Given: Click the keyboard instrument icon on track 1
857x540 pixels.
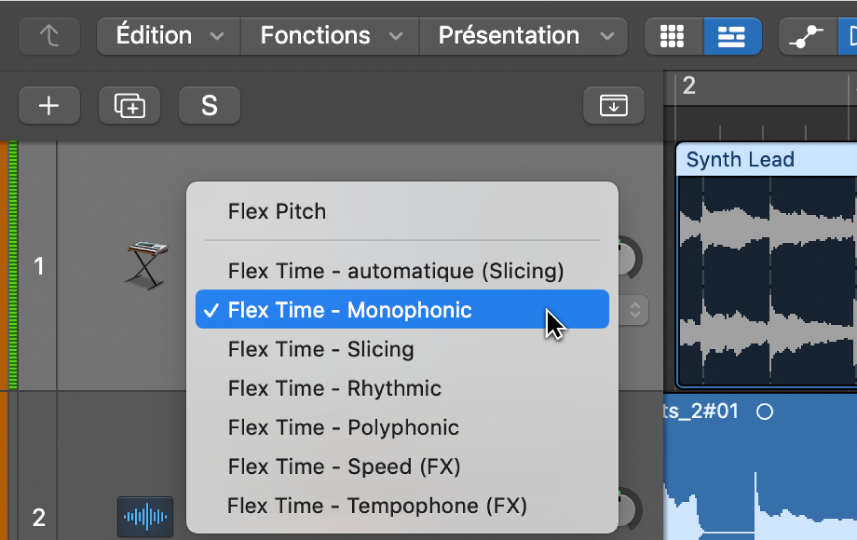Looking at the screenshot, I should pyautogui.click(x=146, y=264).
